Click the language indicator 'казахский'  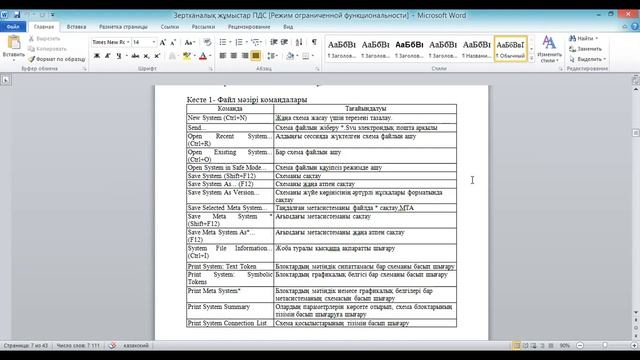point(136,346)
